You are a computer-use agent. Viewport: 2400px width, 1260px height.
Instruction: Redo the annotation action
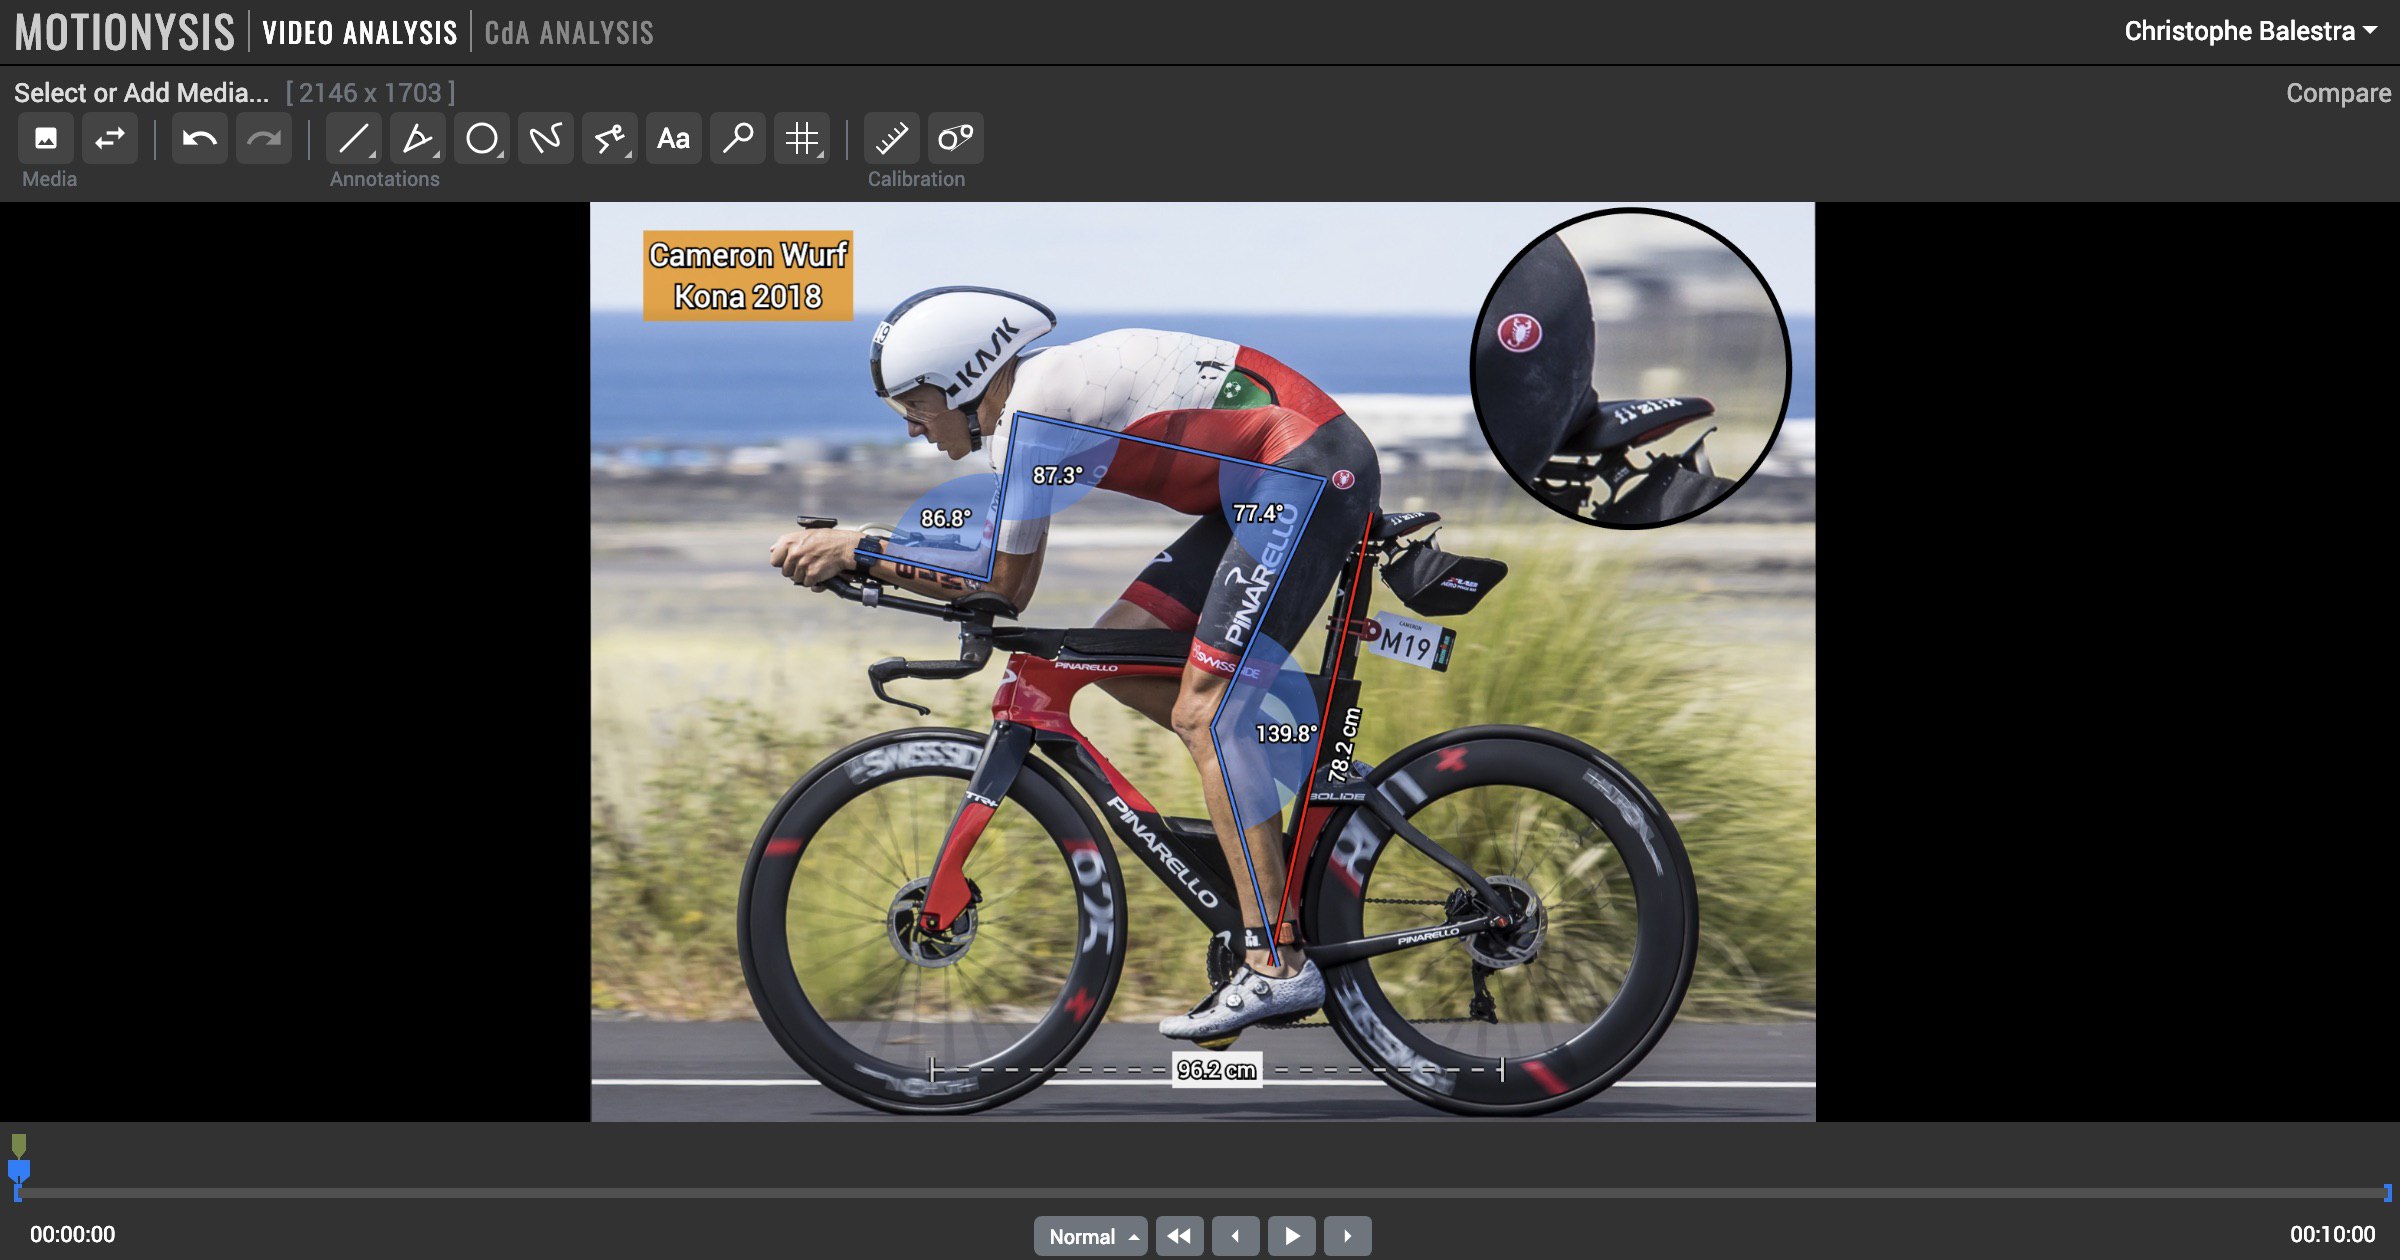264,138
